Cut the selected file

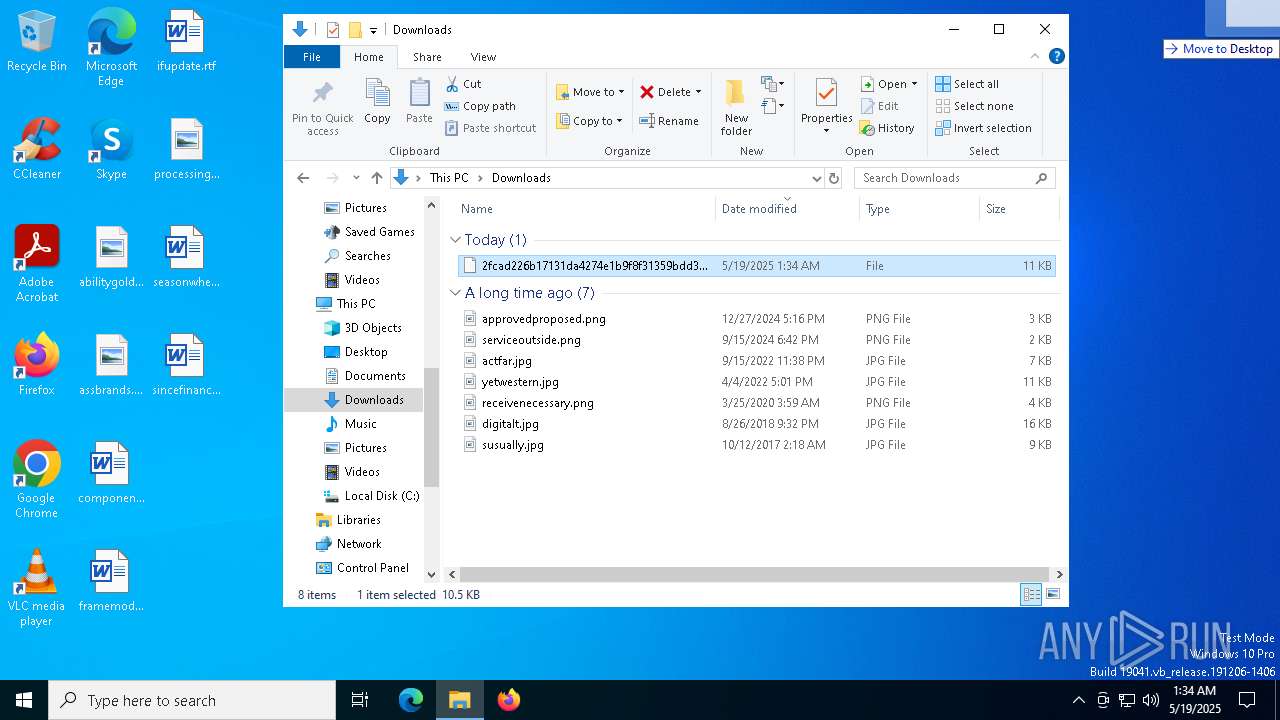[x=463, y=84]
